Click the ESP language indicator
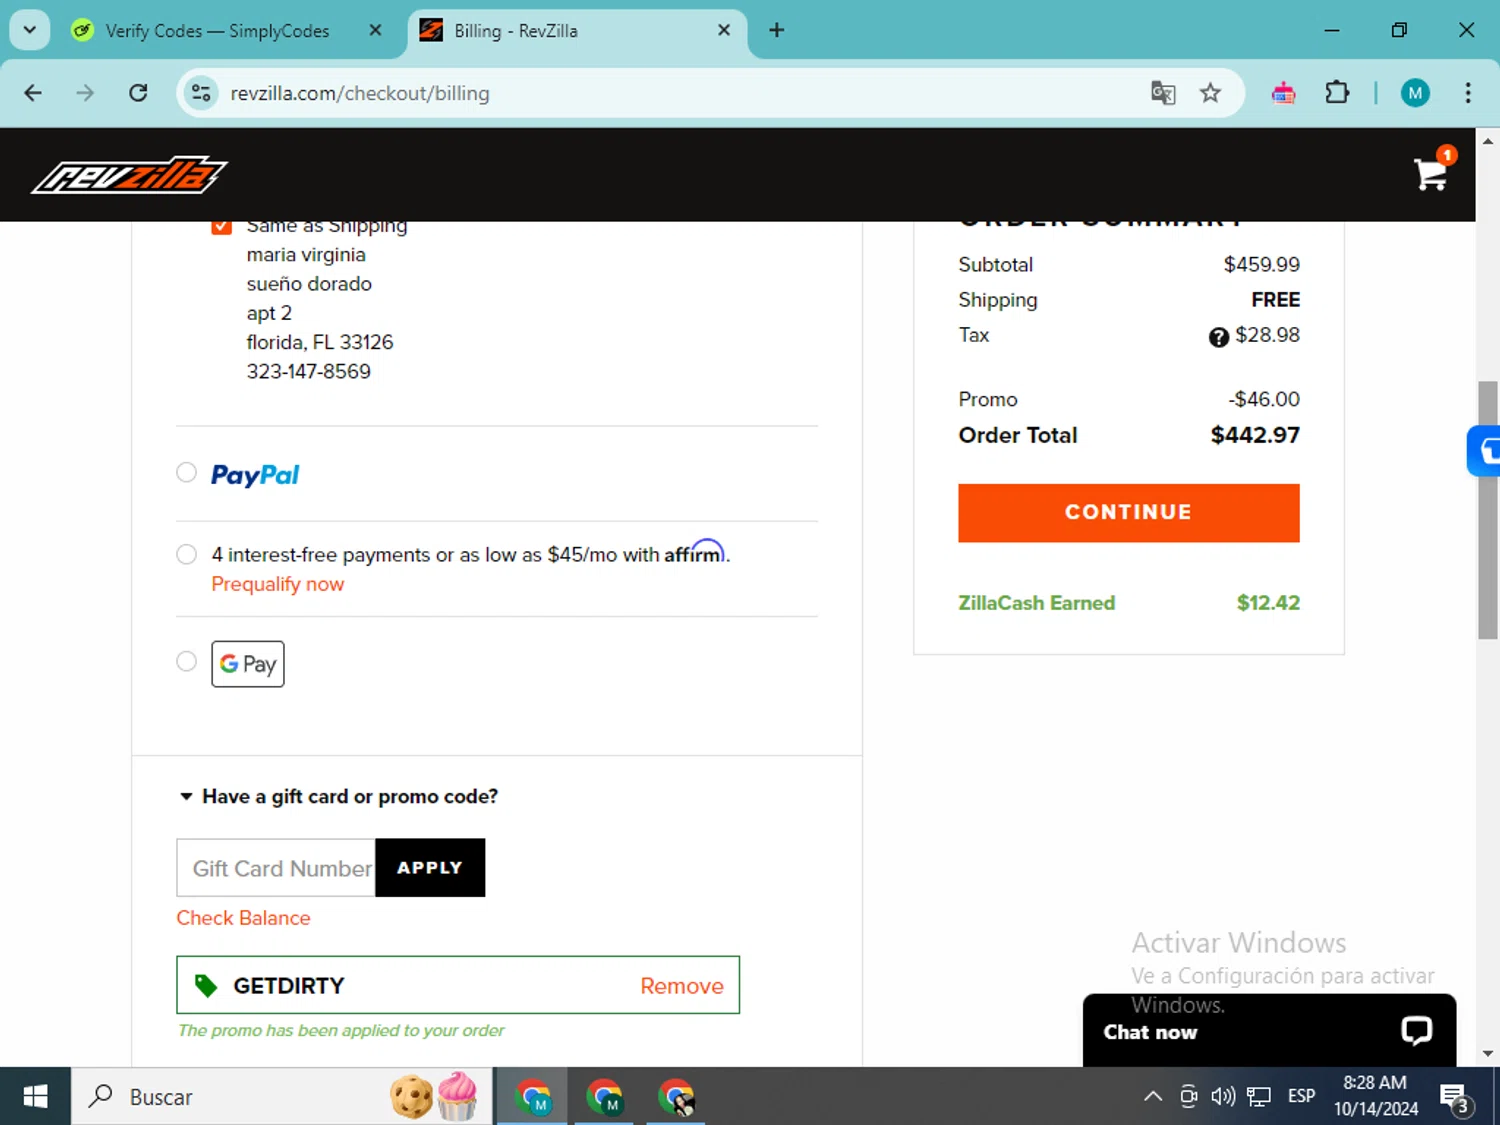This screenshot has height=1125, width=1500. pos(1301,1096)
